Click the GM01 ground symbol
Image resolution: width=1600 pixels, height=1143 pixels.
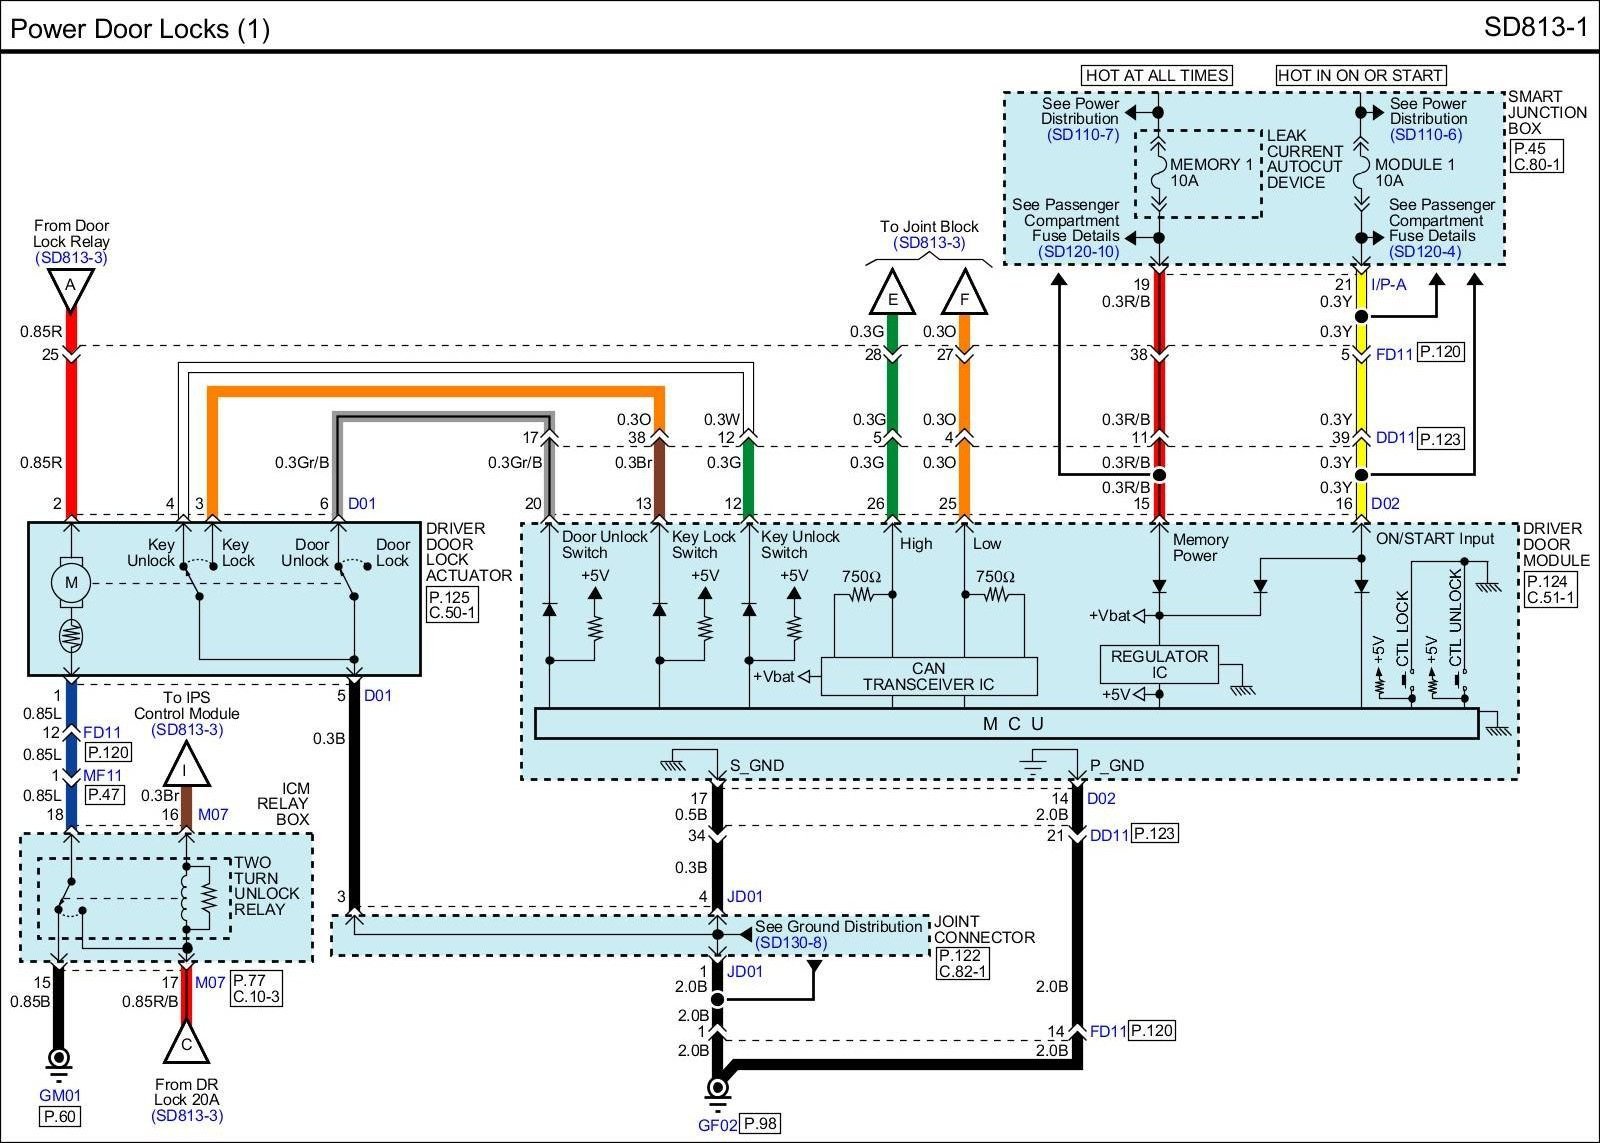(58, 1058)
